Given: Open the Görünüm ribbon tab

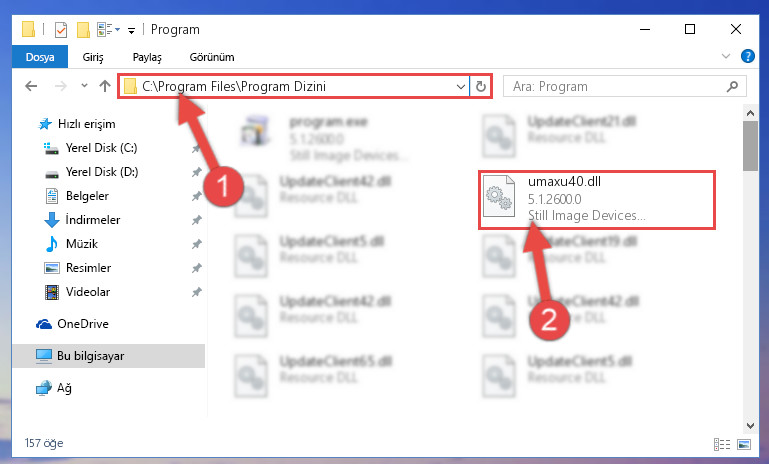Looking at the screenshot, I should [211, 57].
